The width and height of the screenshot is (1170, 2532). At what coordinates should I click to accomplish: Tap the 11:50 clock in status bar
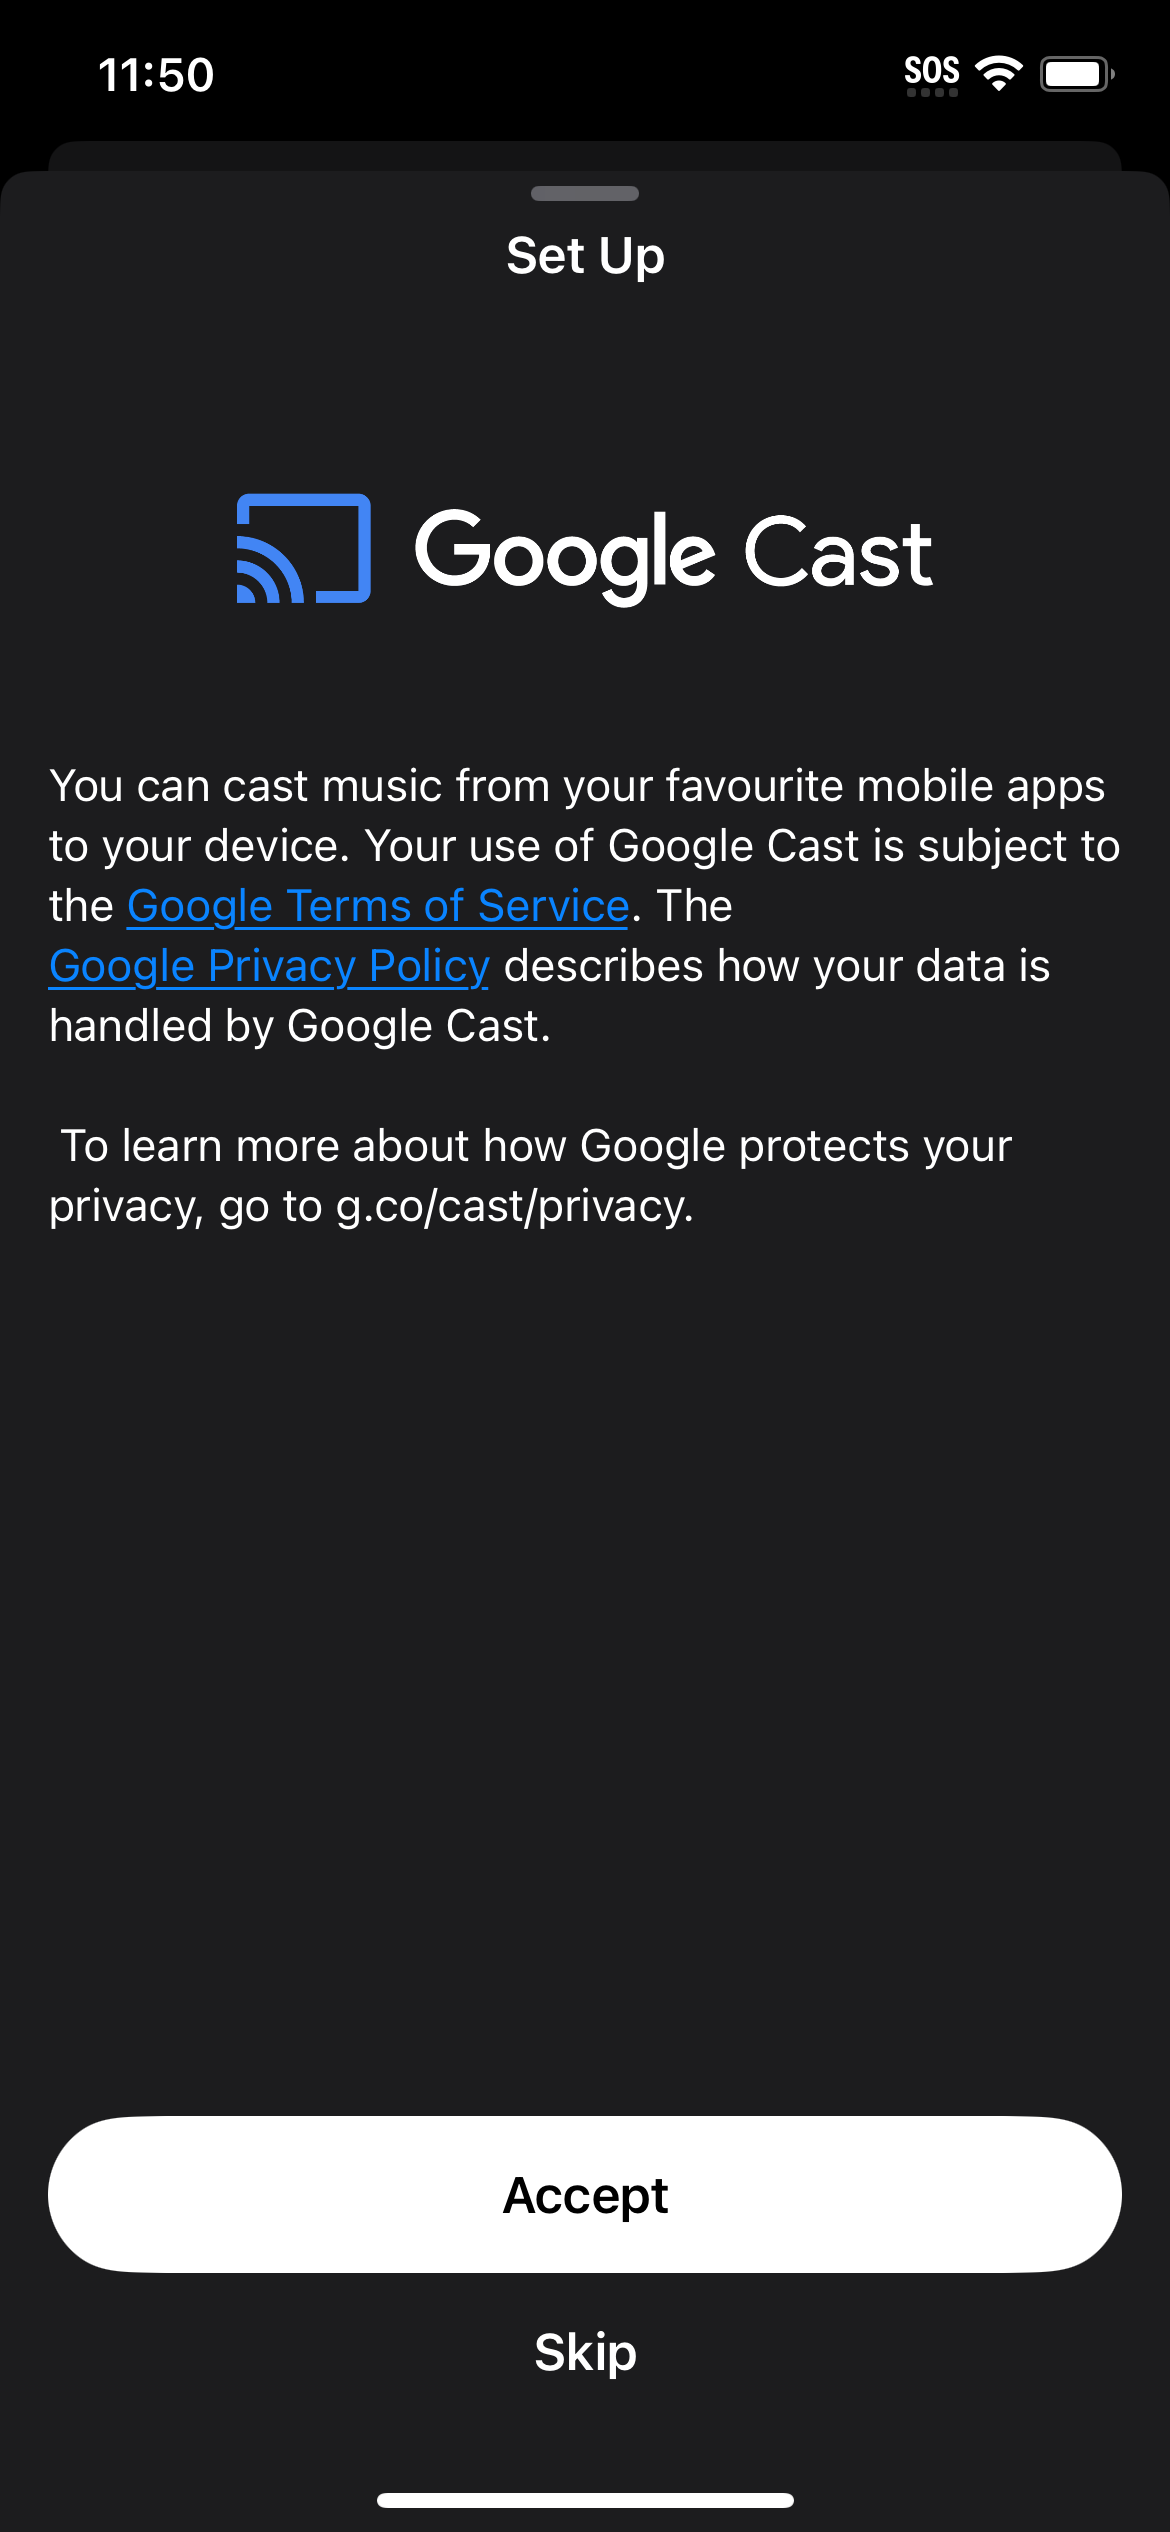click(156, 75)
